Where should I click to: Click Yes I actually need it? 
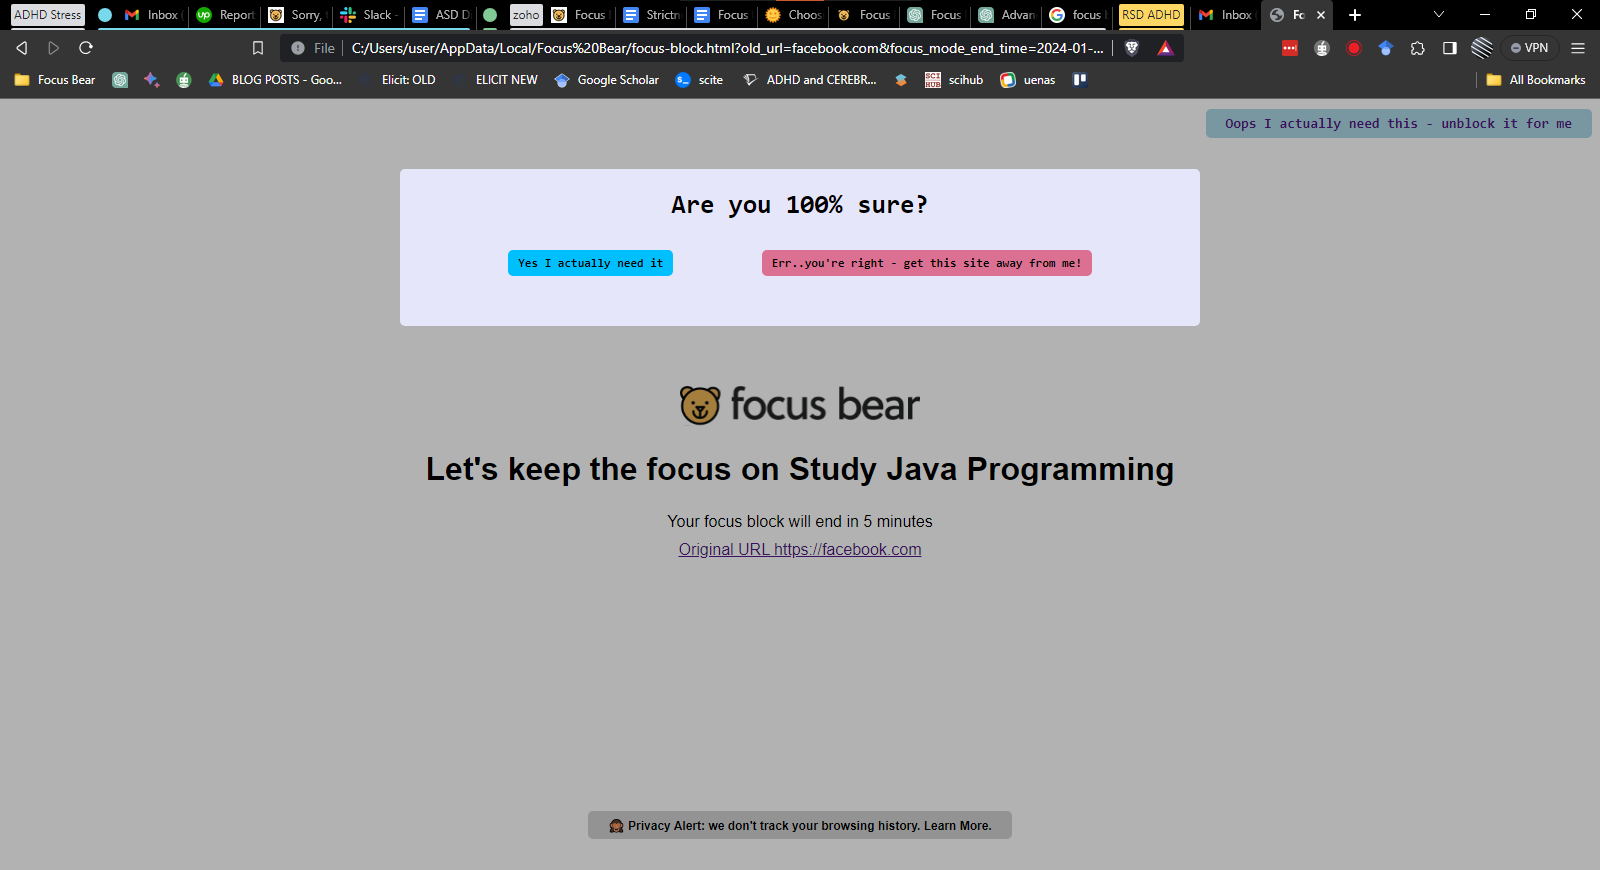590,263
